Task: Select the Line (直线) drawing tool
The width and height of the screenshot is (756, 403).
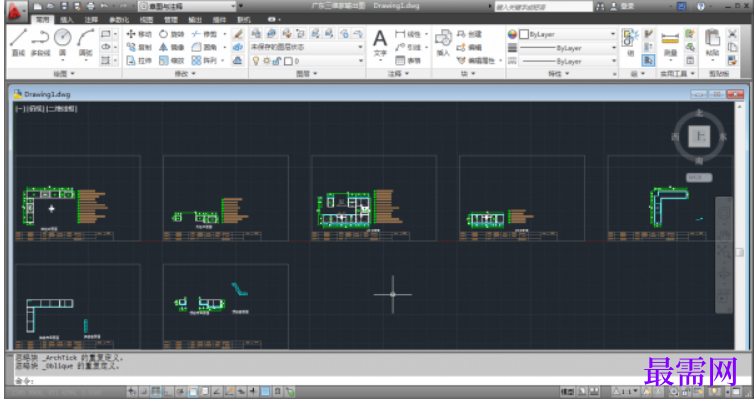Action: 18,42
